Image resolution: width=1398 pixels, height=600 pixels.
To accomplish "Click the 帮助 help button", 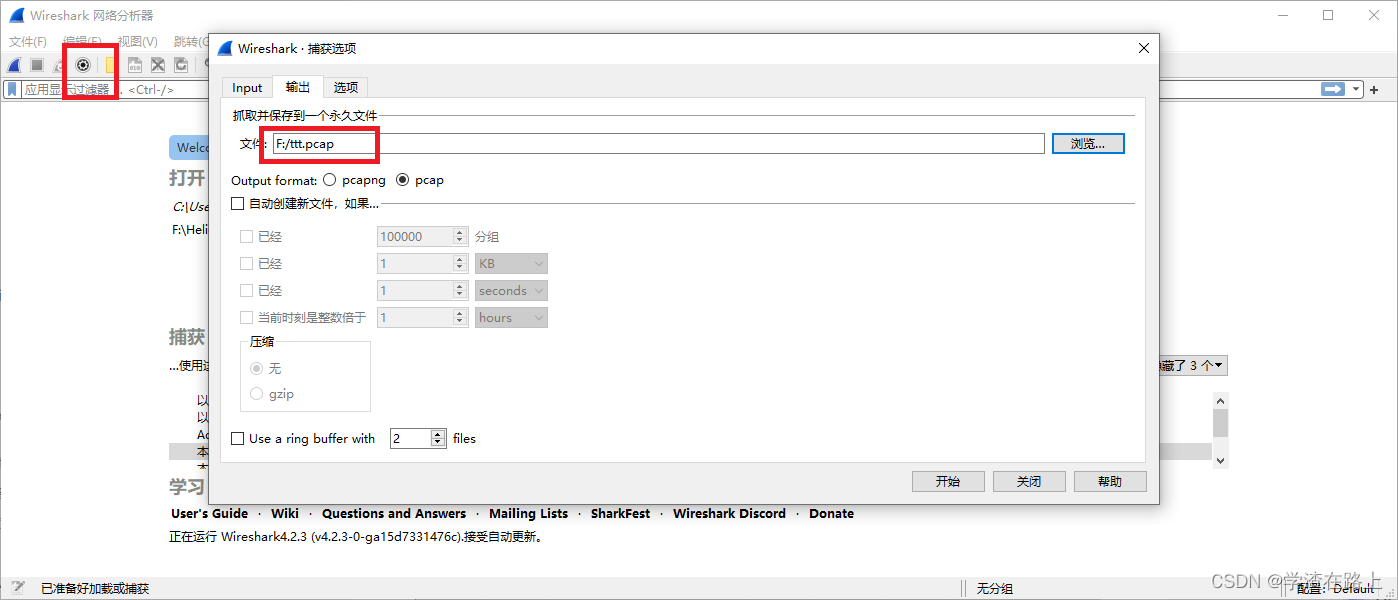I will [x=1110, y=482].
